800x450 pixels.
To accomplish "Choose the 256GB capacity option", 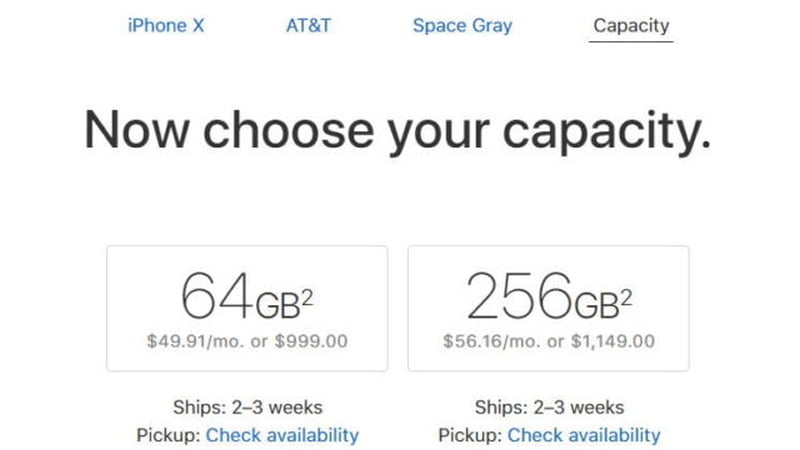I will [x=548, y=308].
